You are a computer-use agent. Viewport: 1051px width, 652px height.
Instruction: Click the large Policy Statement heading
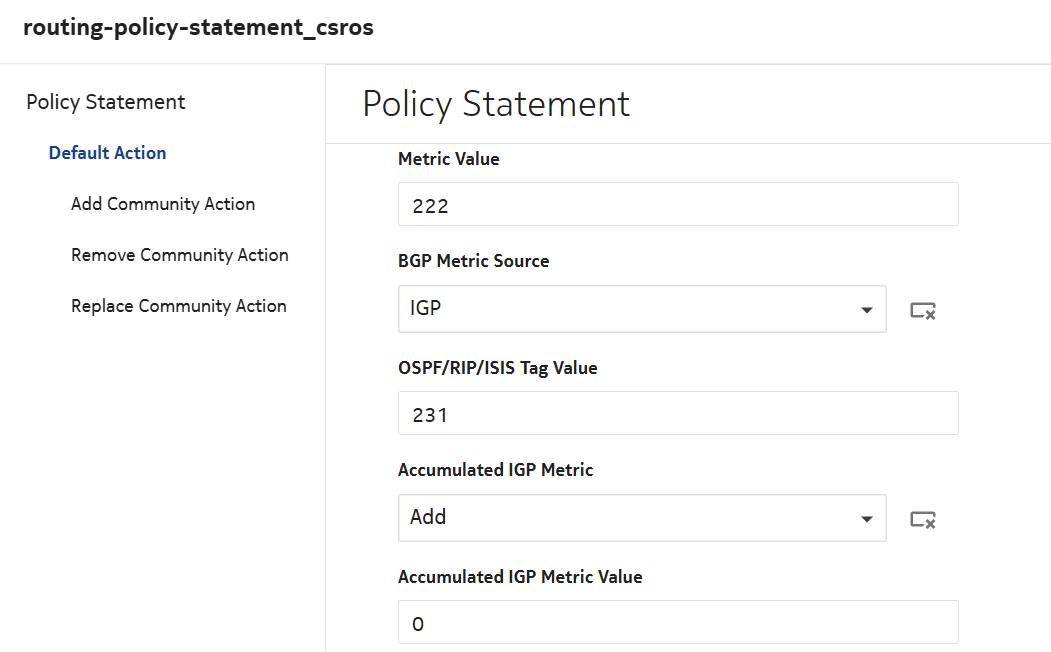click(496, 104)
